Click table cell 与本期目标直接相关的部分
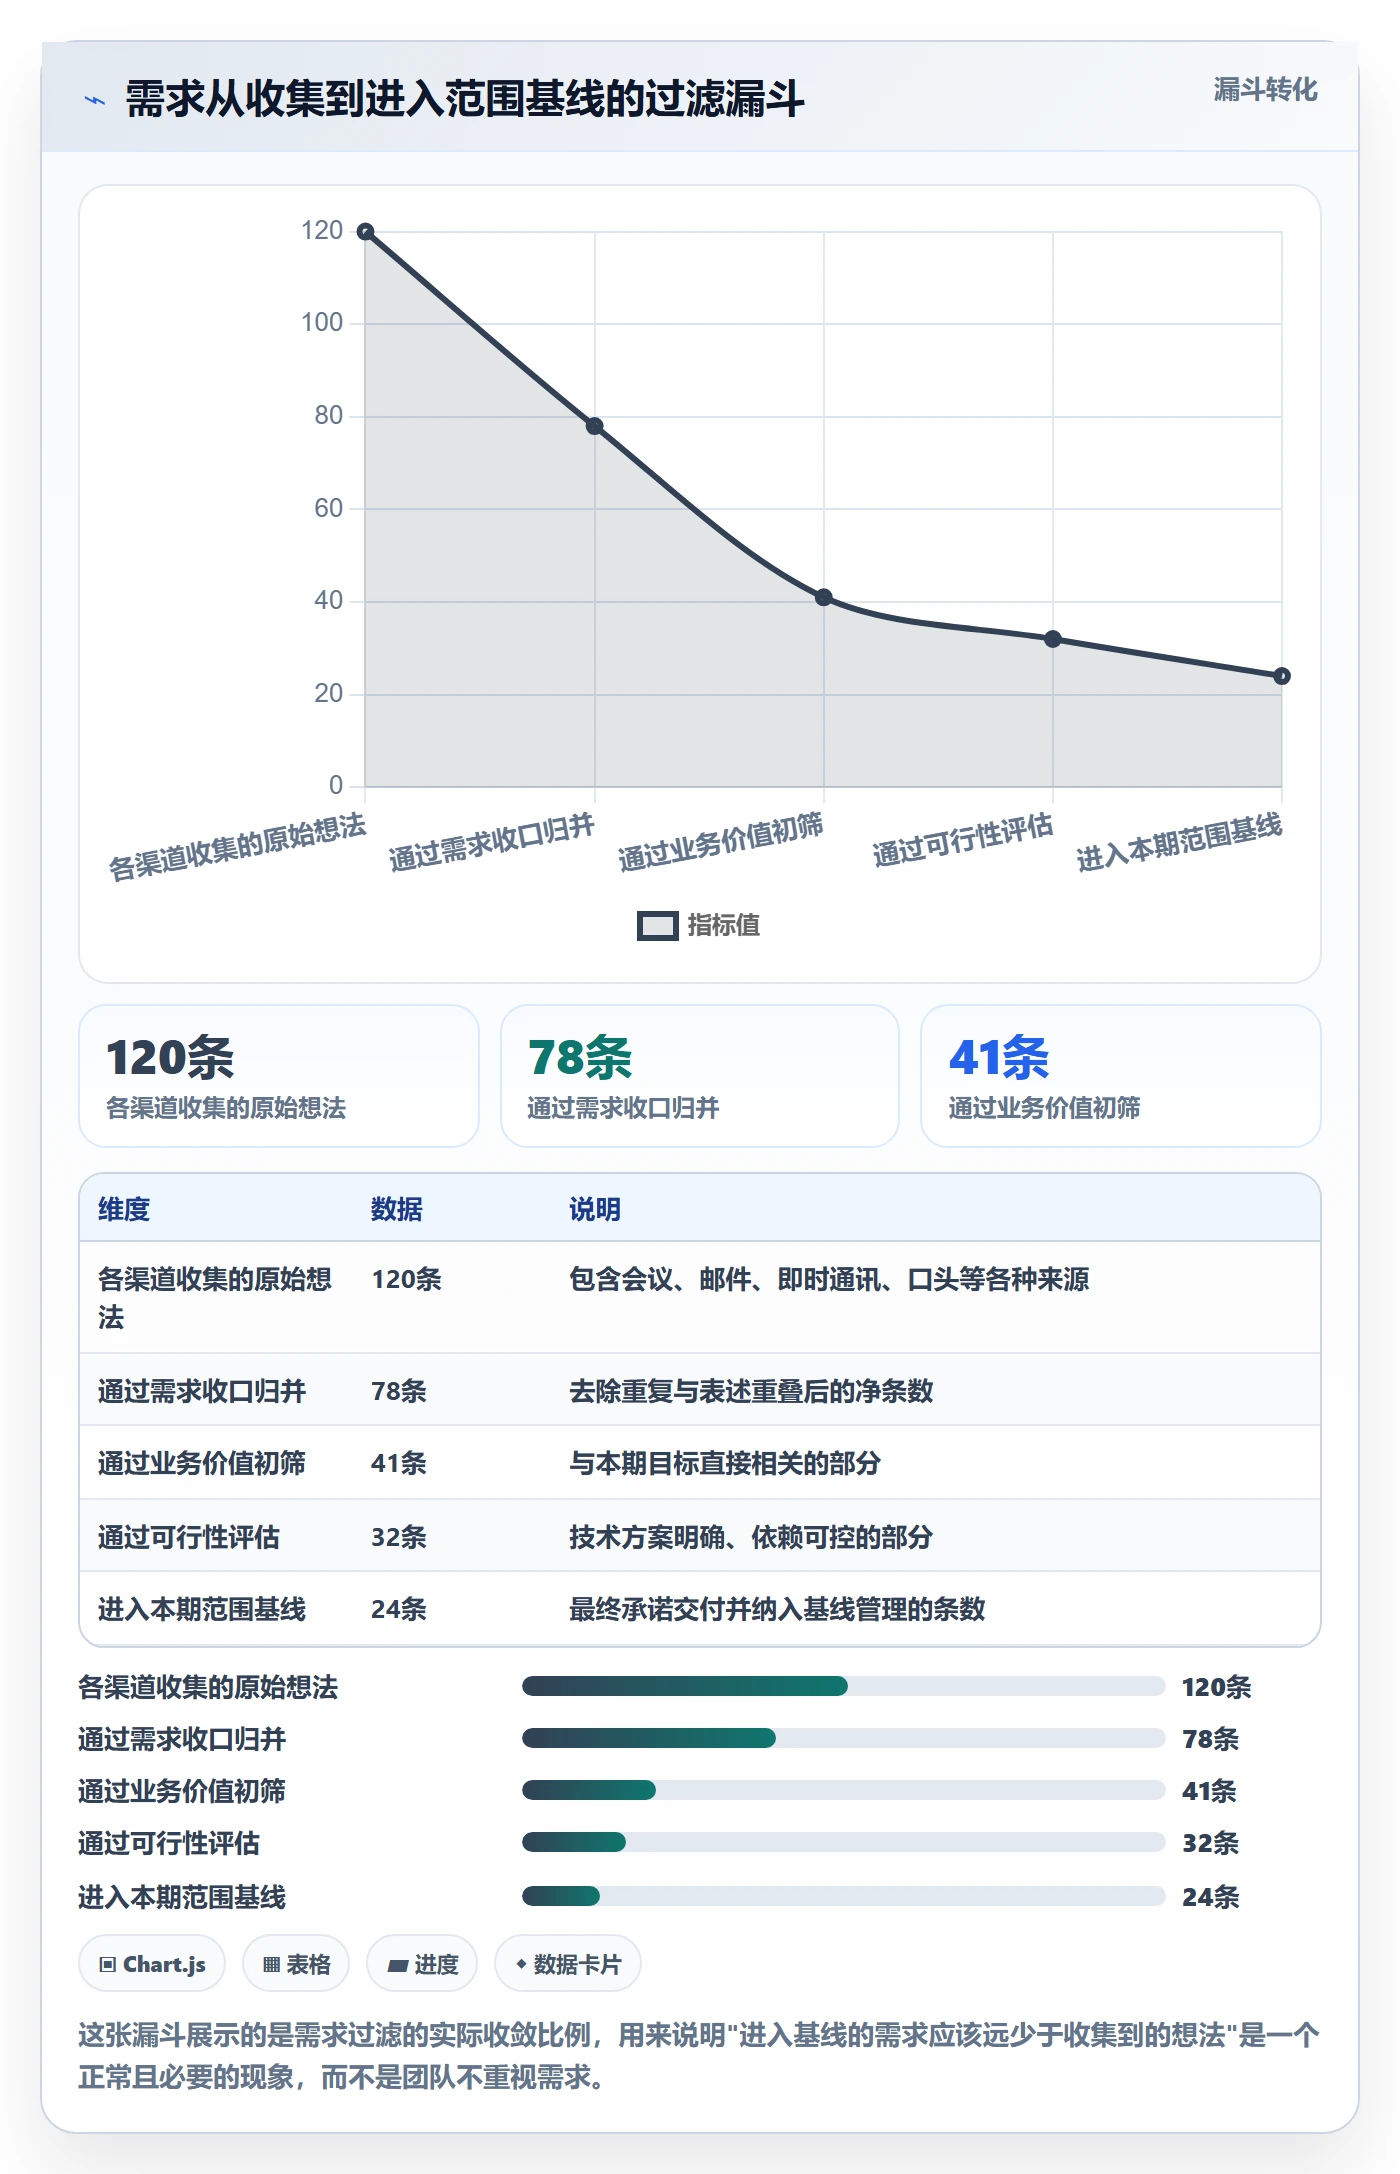 click(x=725, y=1463)
